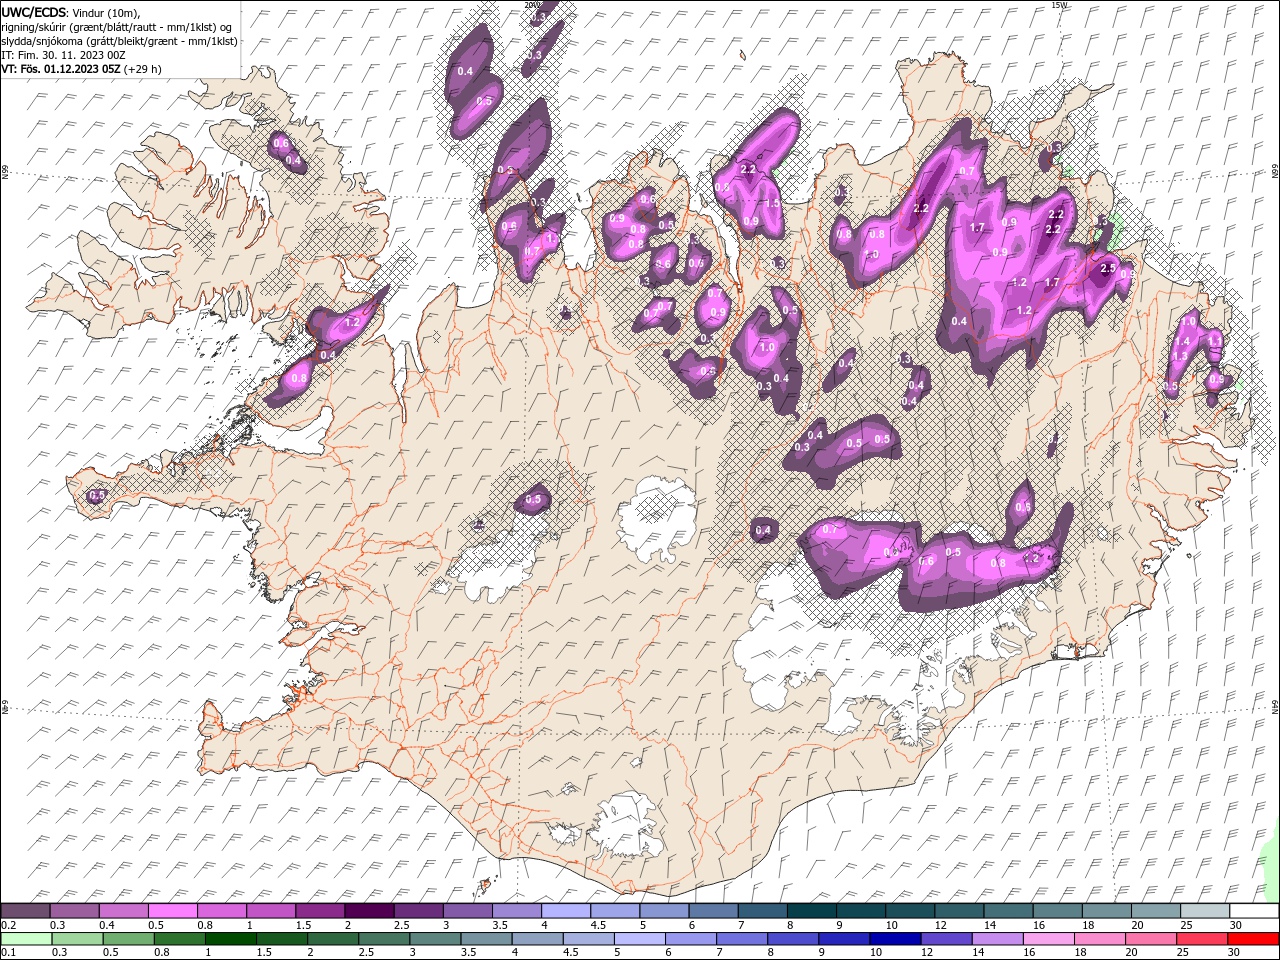Select the darkest green 1–1.5 rain scale swatch
Viewport: 1280px width, 960px height.
pos(230,939)
